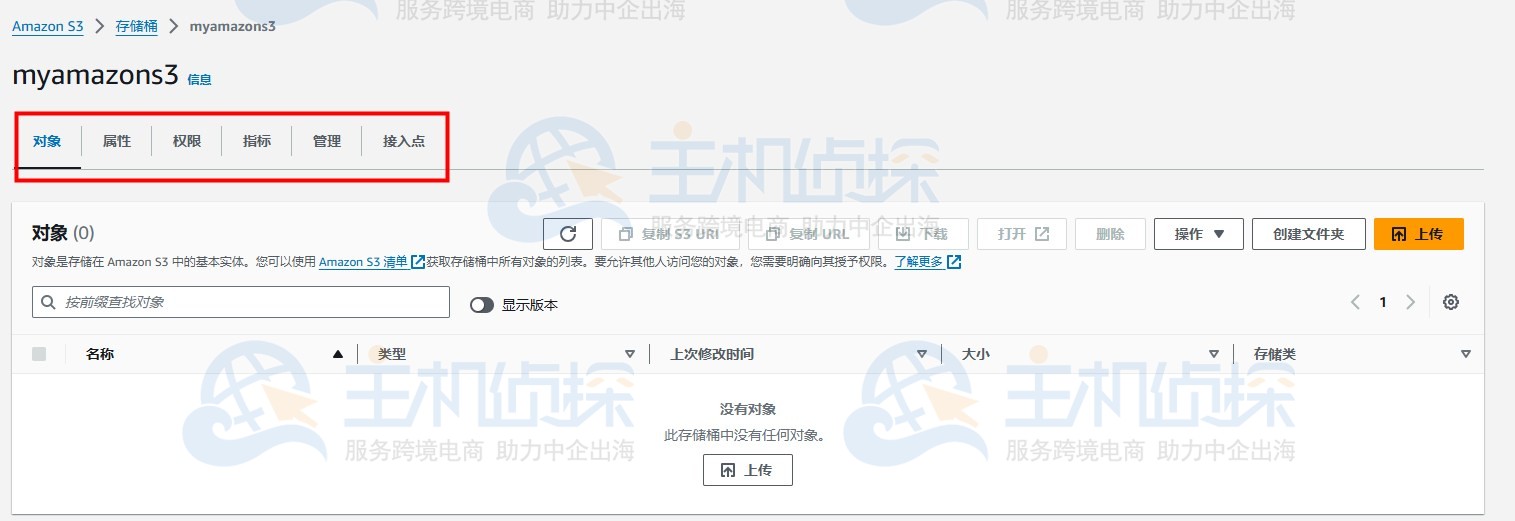Click the 上次修改时间 column header
The height and width of the screenshot is (521, 1515).
coord(712,354)
